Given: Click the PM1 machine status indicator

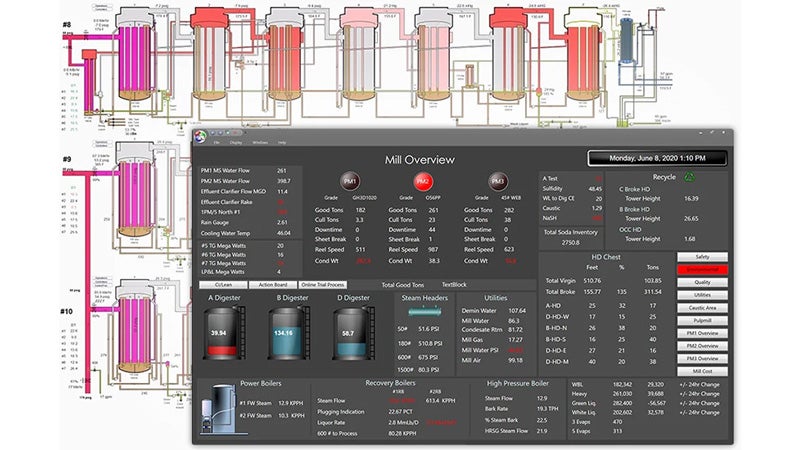Looking at the screenshot, I should 350,180.
